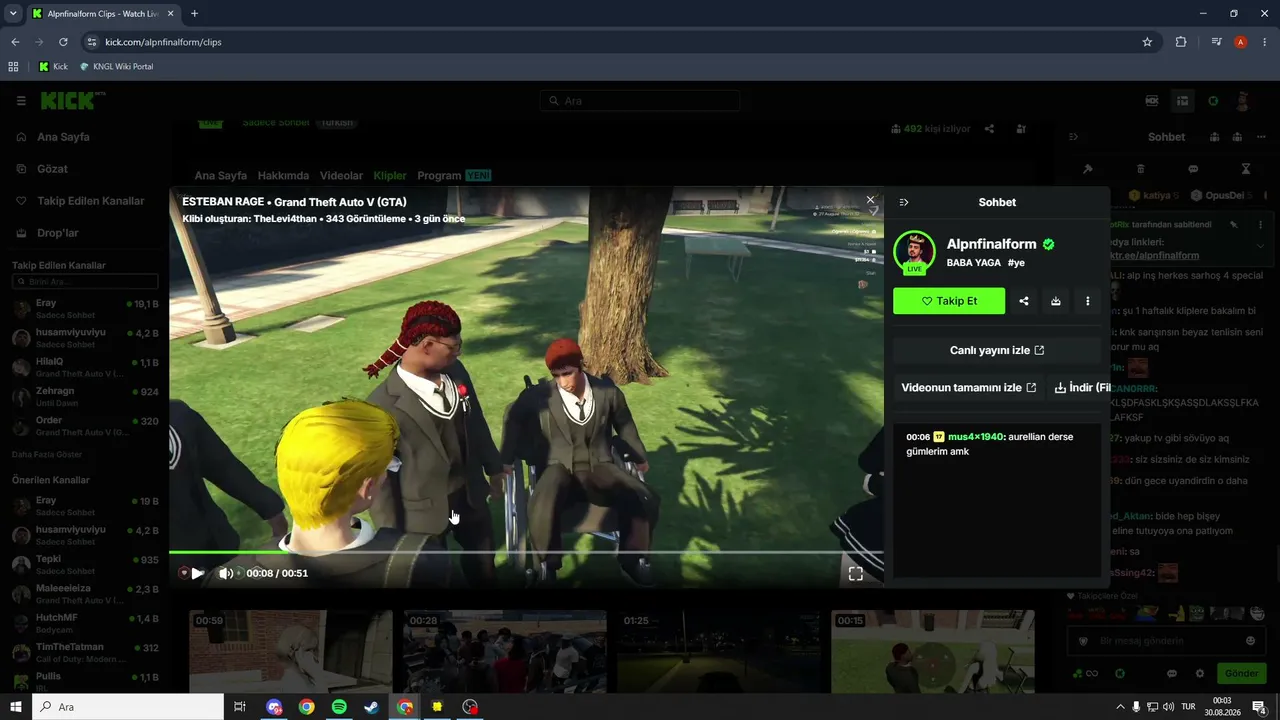Image resolution: width=1280 pixels, height=720 pixels.
Task: Seek along the clip progress bar
Action: click(526, 551)
